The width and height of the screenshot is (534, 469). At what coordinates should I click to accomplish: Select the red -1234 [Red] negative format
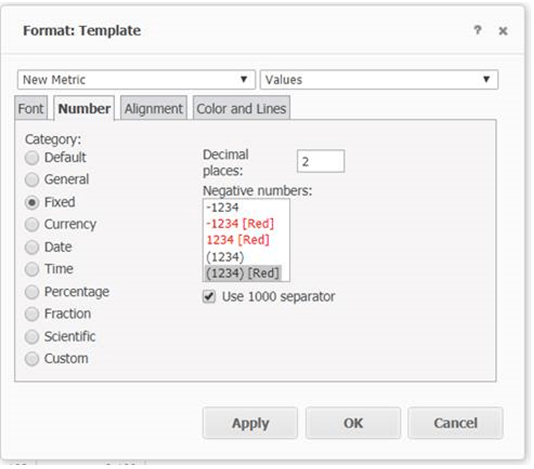click(x=240, y=224)
